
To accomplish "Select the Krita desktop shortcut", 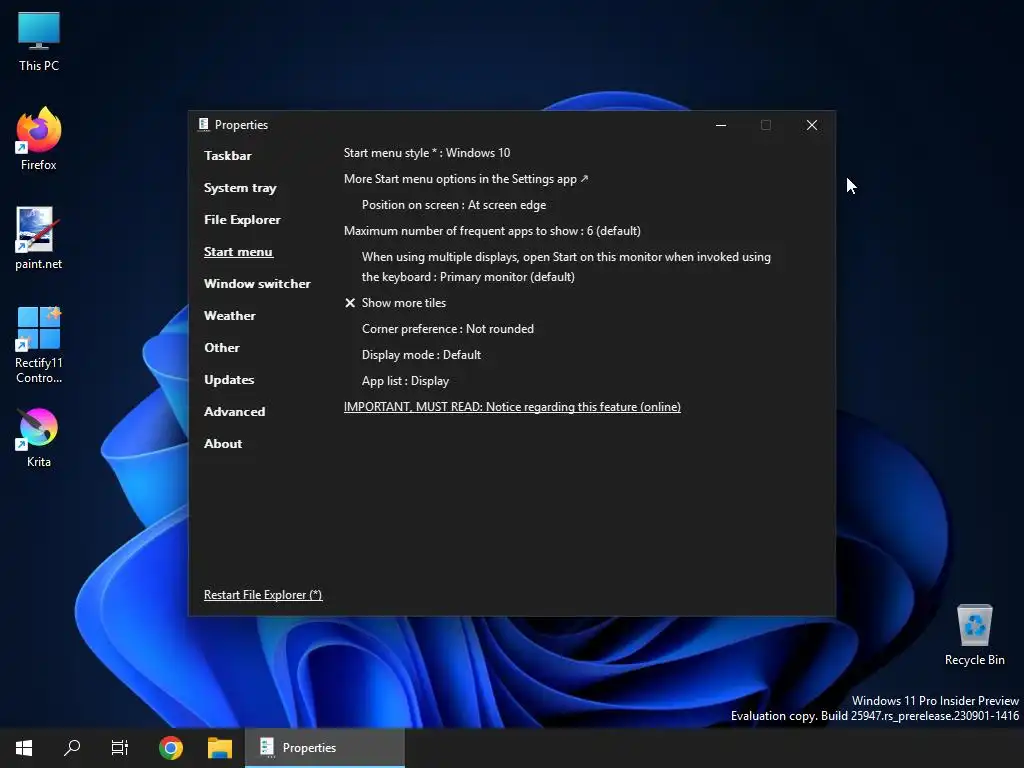I will (x=39, y=437).
